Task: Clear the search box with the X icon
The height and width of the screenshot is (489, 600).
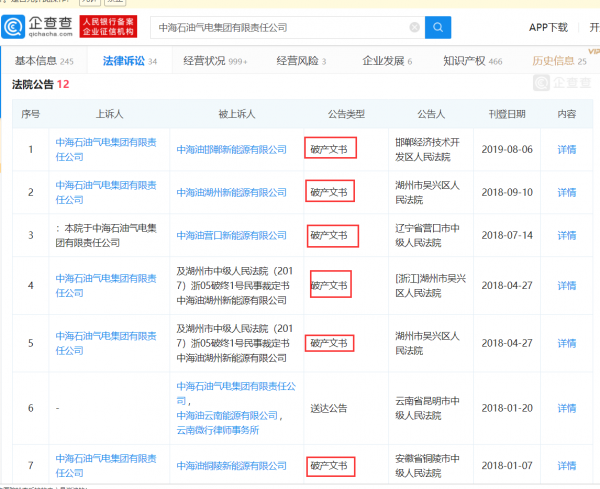Action: click(x=414, y=27)
